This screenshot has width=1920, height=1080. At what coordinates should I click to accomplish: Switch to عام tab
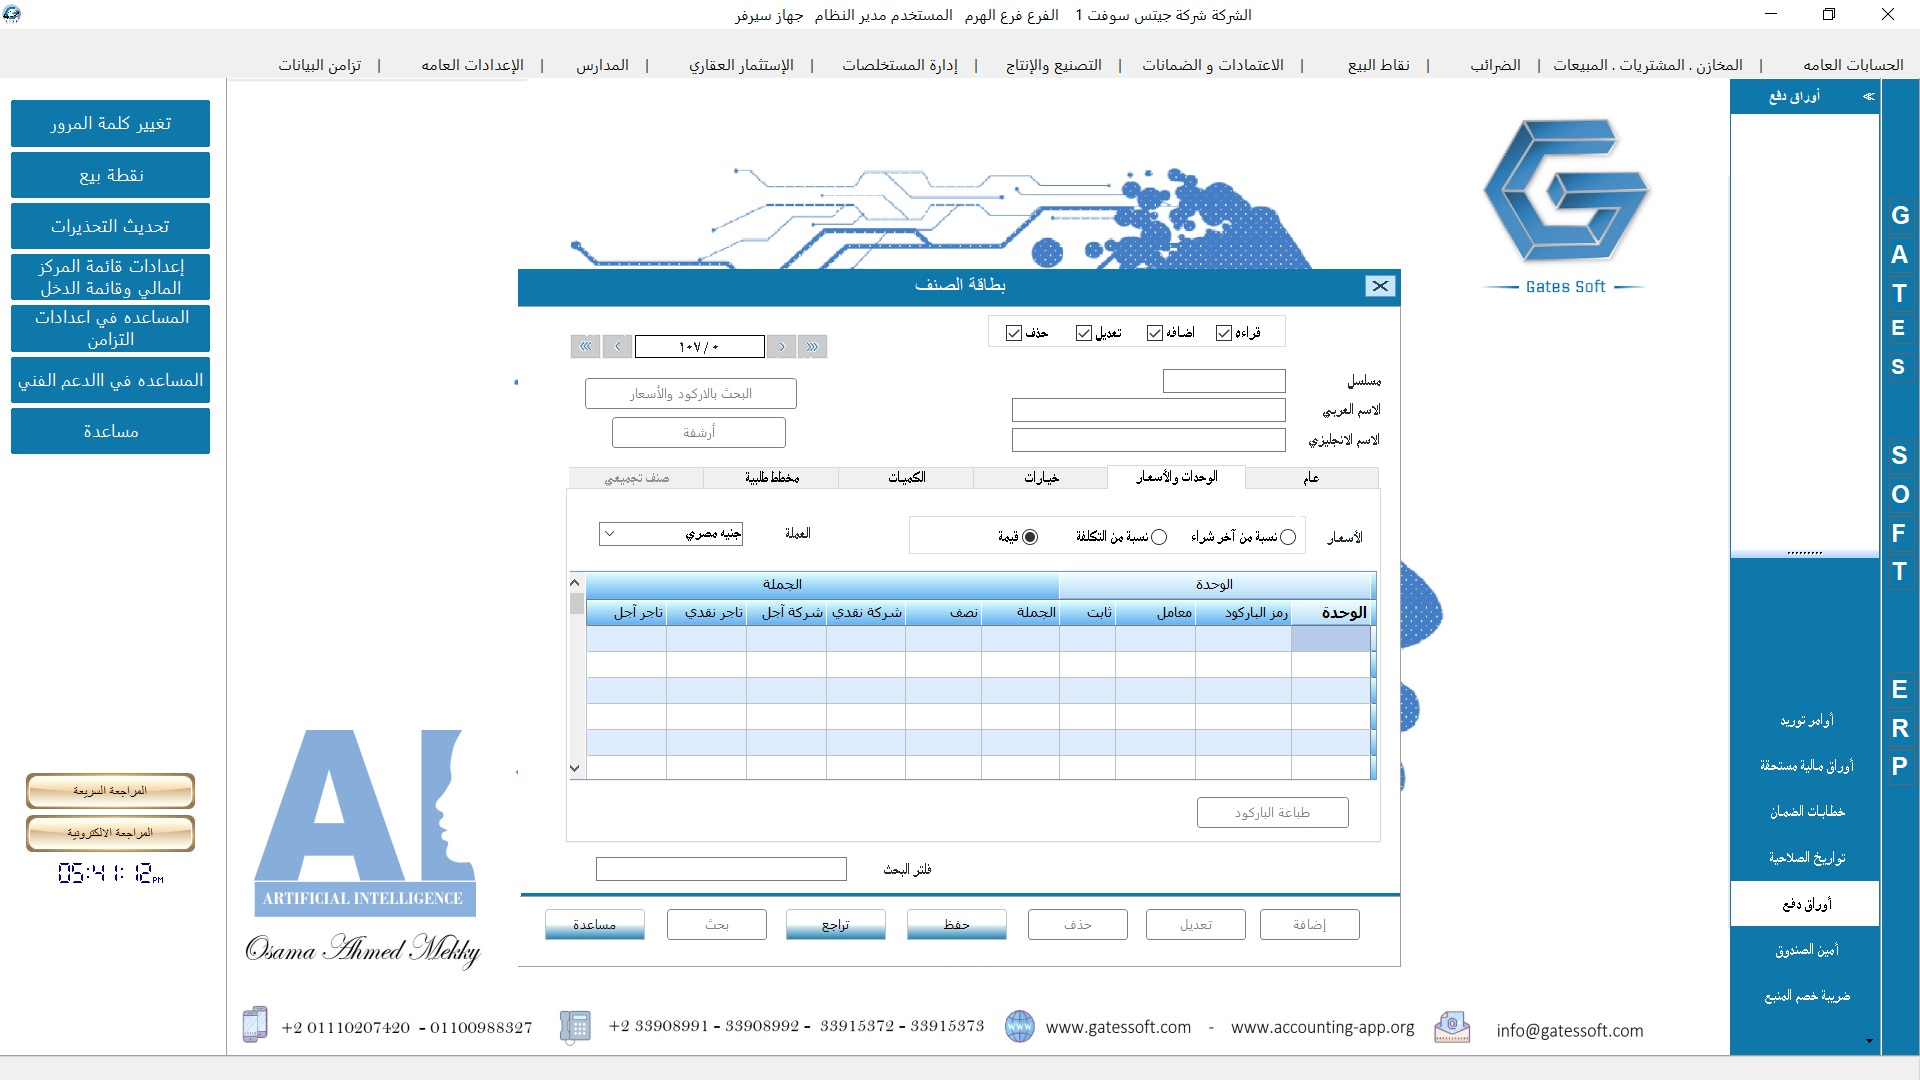pos(1311,478)
